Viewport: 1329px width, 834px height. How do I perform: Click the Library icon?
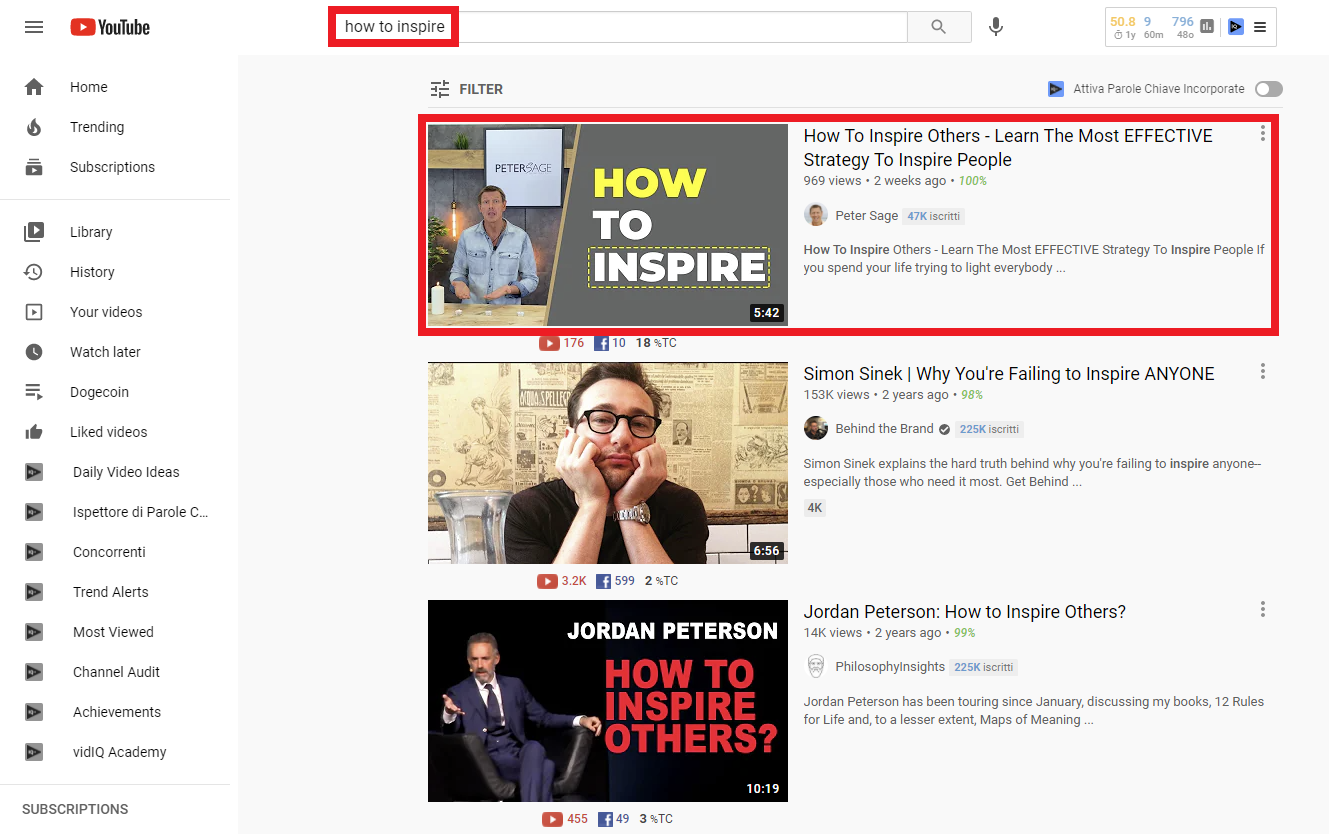[34, 232]
